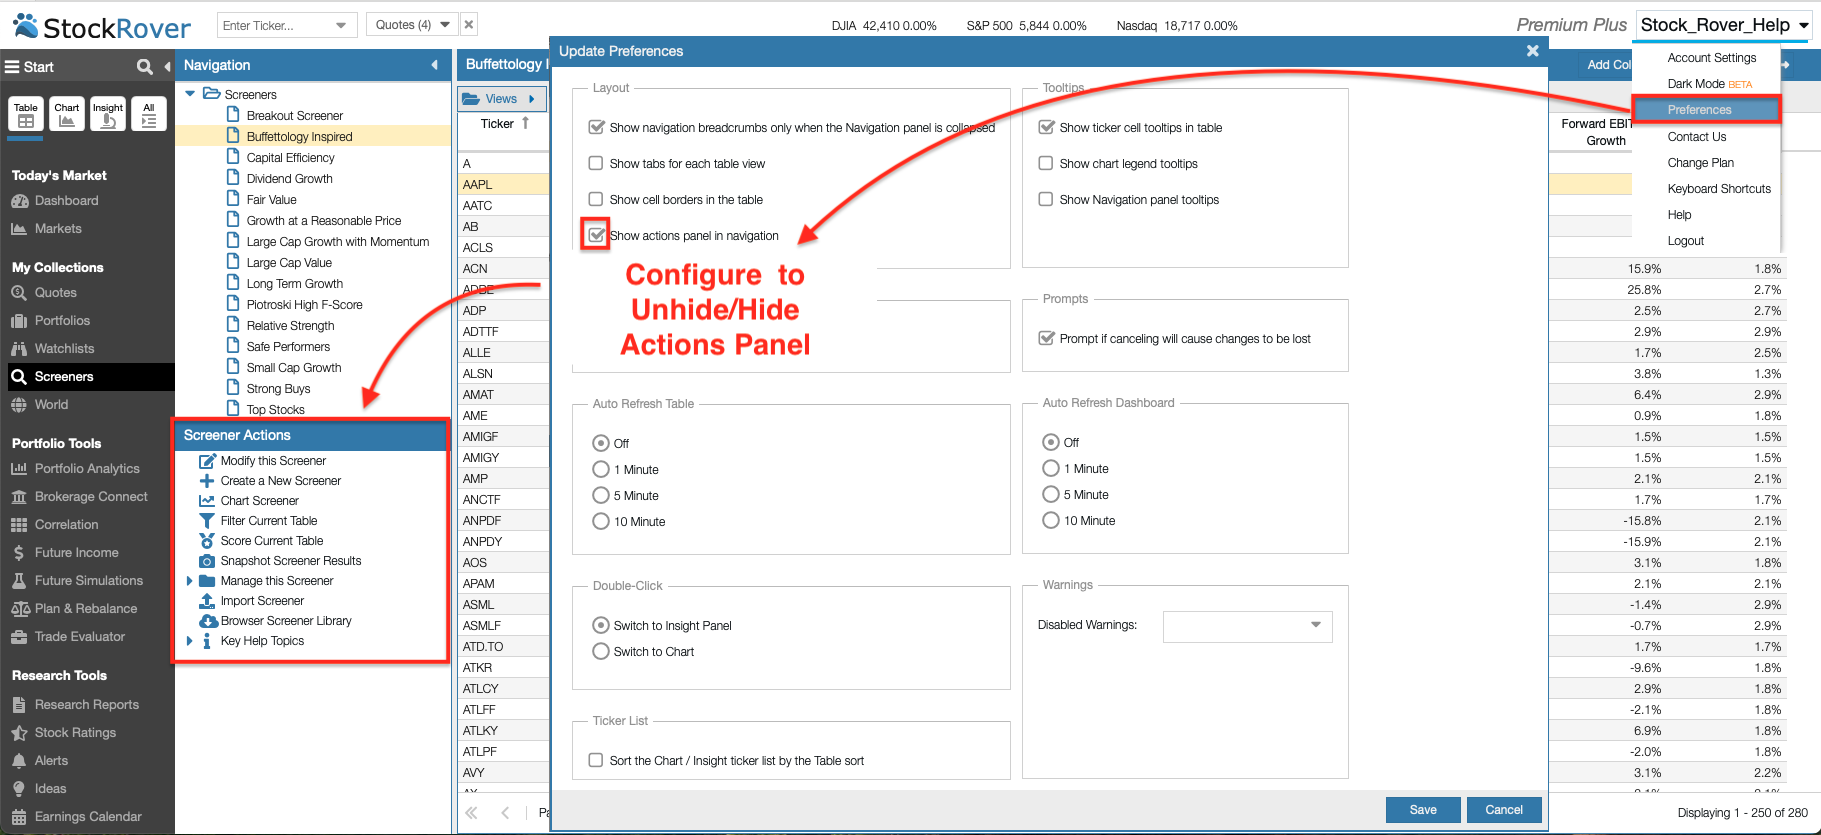Click Browser Screener Library action
This screenshot has width=1821, height=835.
(x=286, y=621)
